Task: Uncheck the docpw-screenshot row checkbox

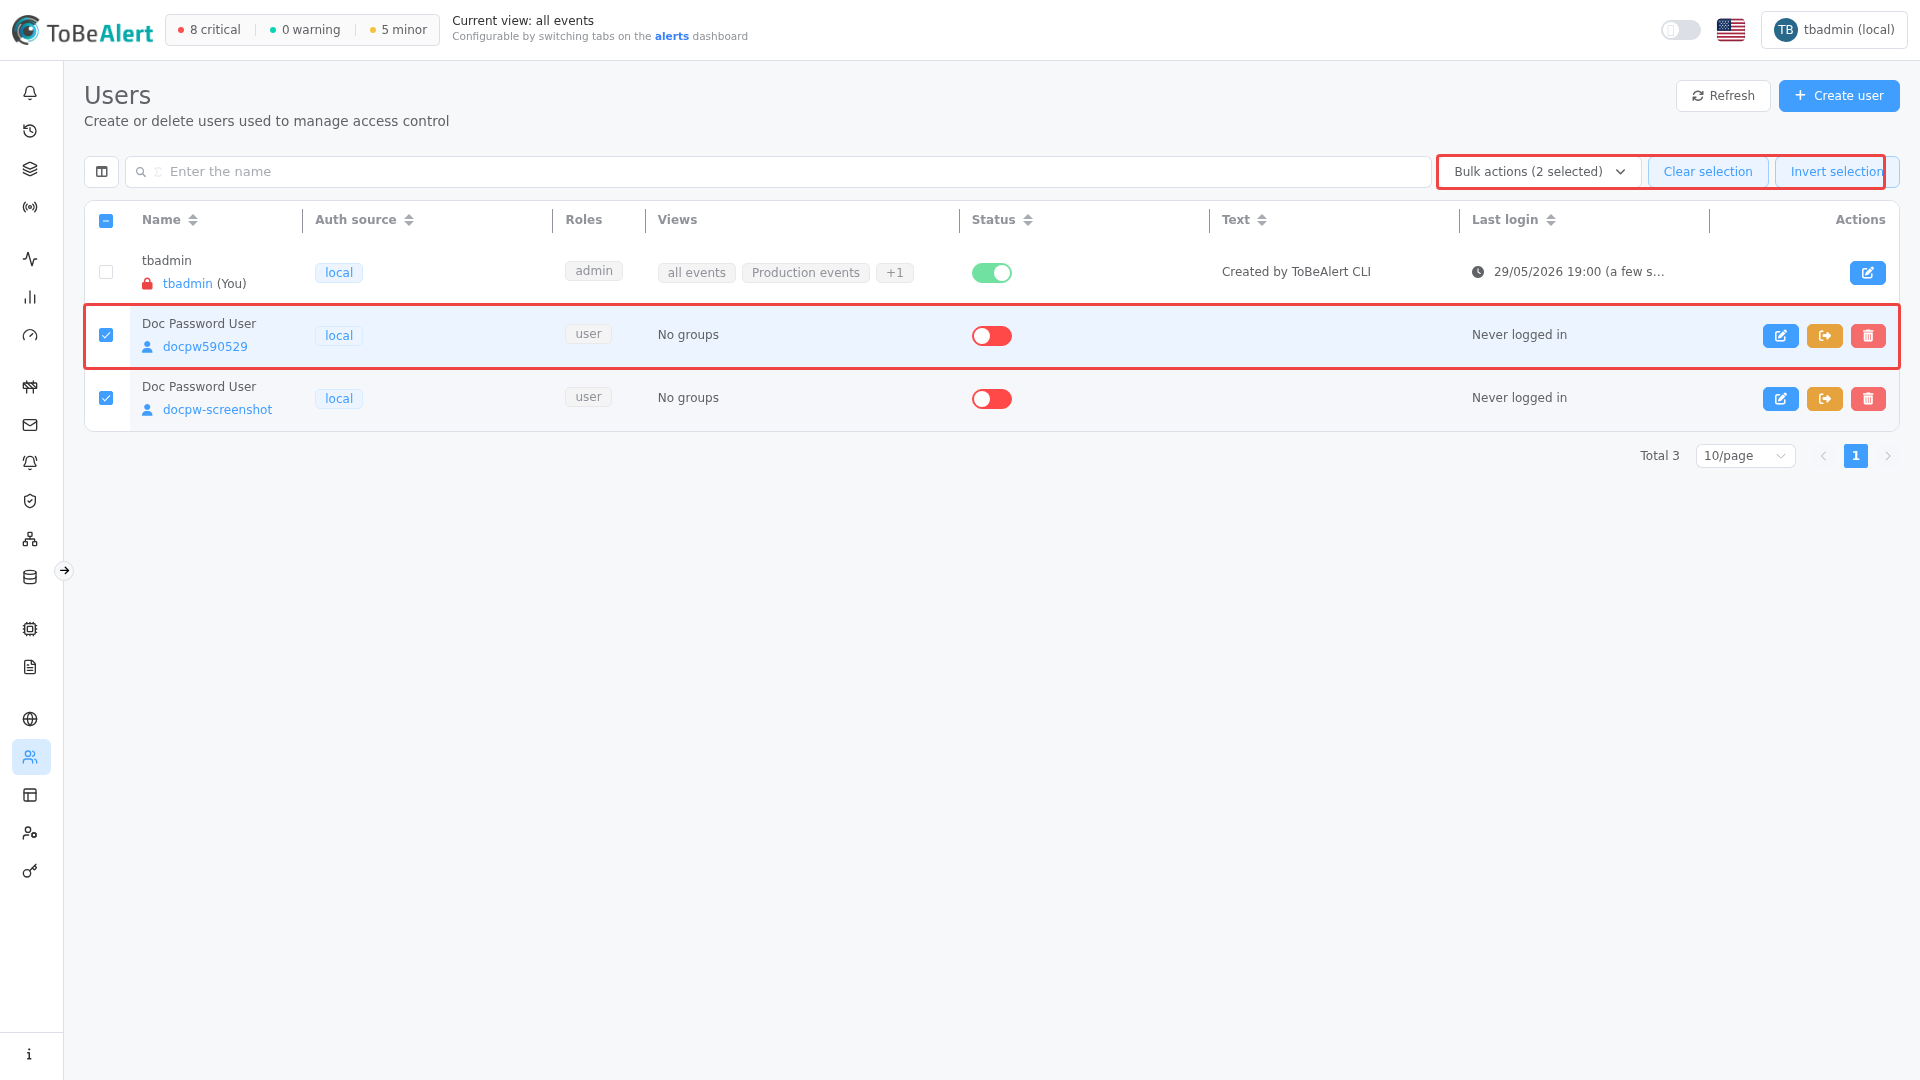Action: coord(106,398)
